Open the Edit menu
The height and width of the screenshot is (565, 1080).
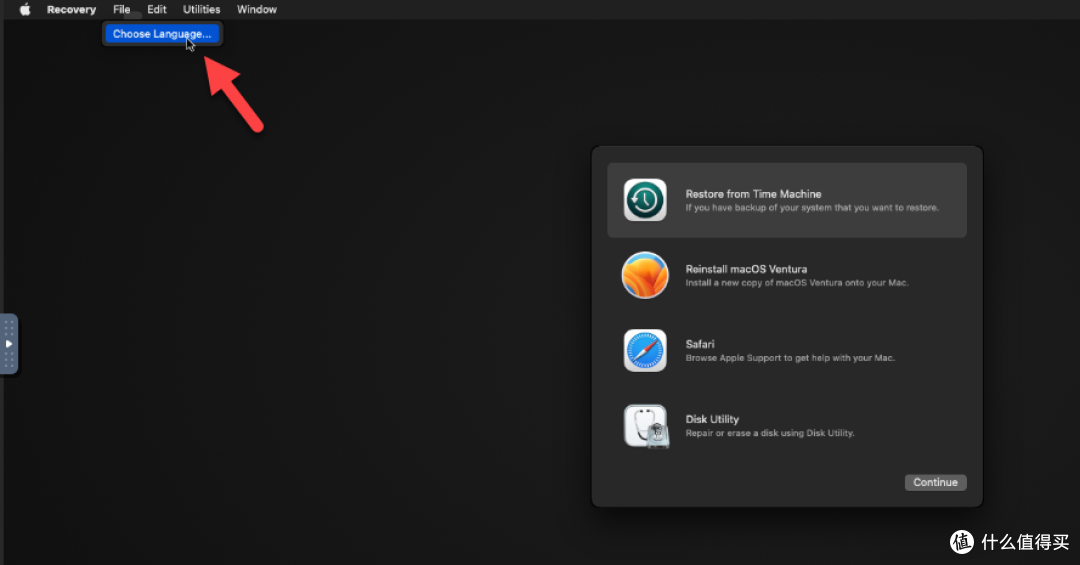pos(157,10)
